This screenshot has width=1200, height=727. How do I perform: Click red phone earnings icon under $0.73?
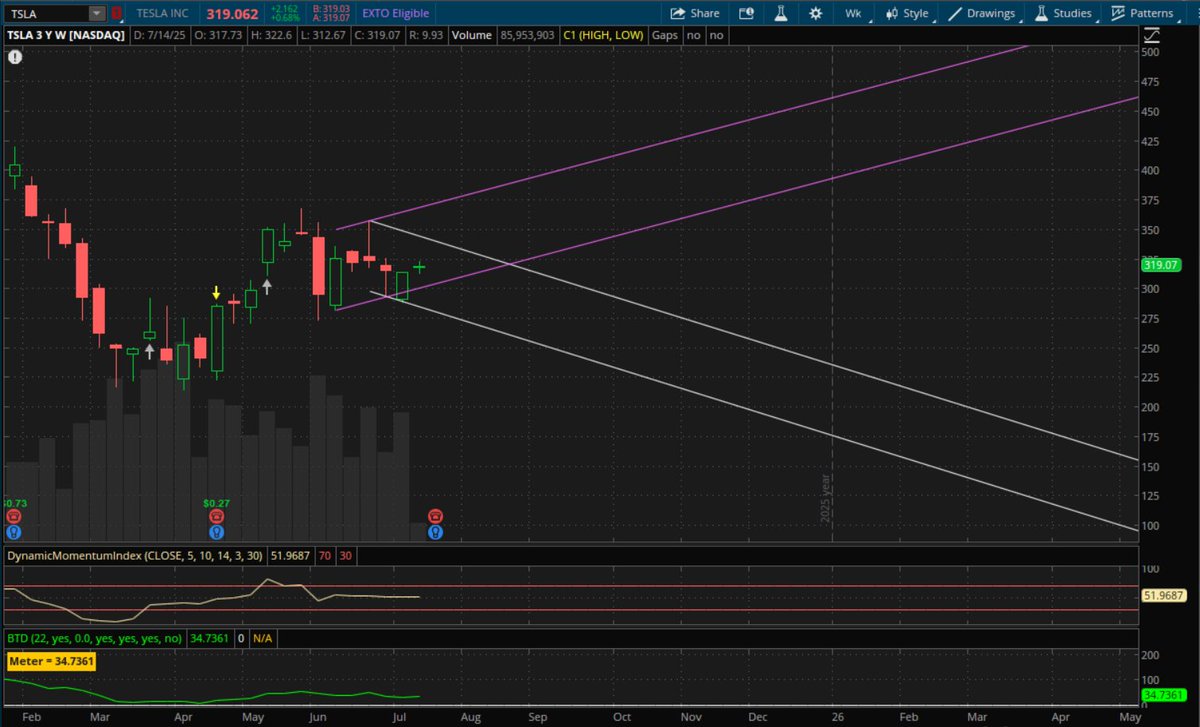coord(12,516)
